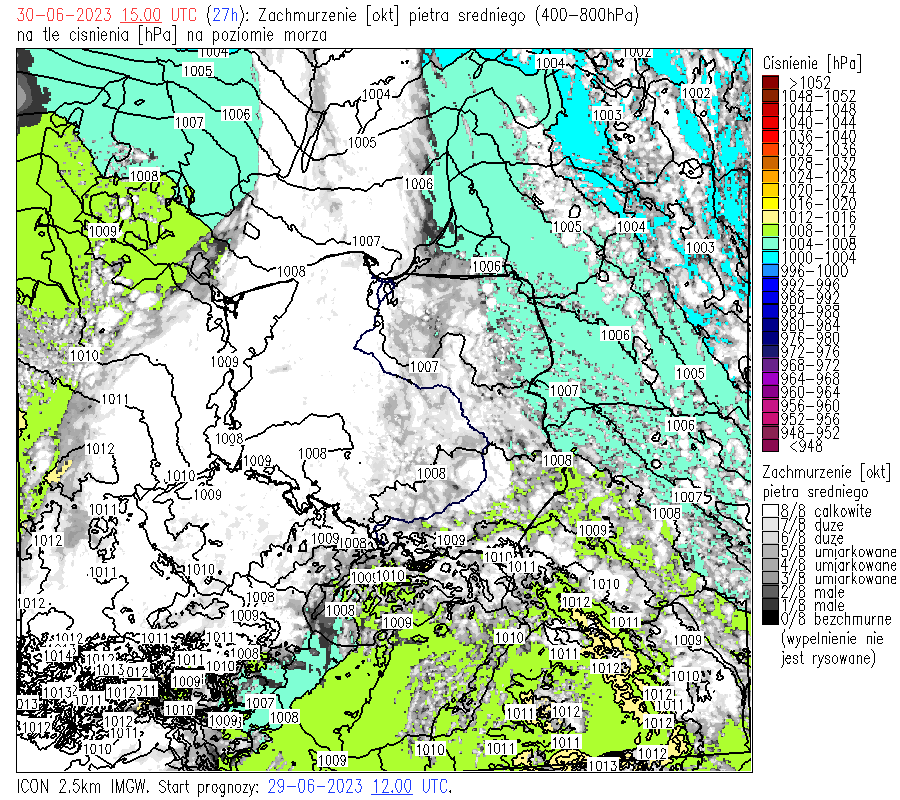Screen dimensions: 900x800
Task: Click the 1004-1008 hPa aquamarine swatch
Action: pyautogui.click(x=770, y=244)
